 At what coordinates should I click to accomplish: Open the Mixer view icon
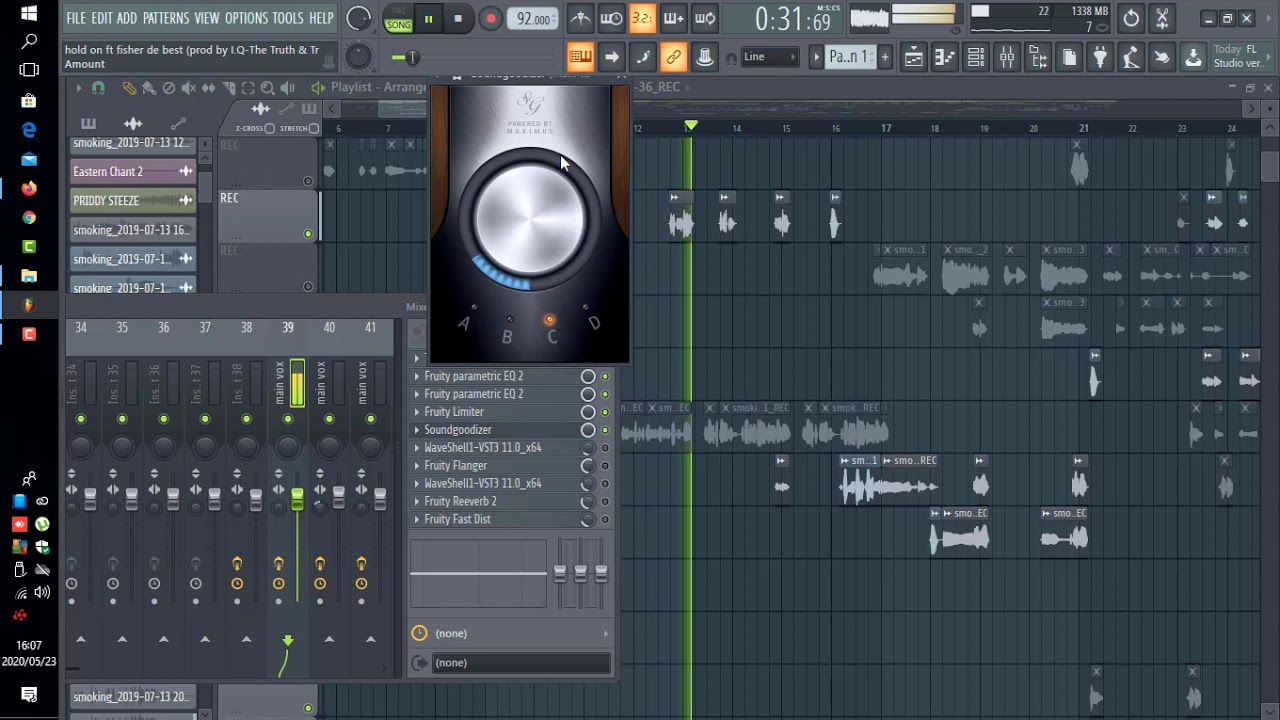pos(1007,57)
